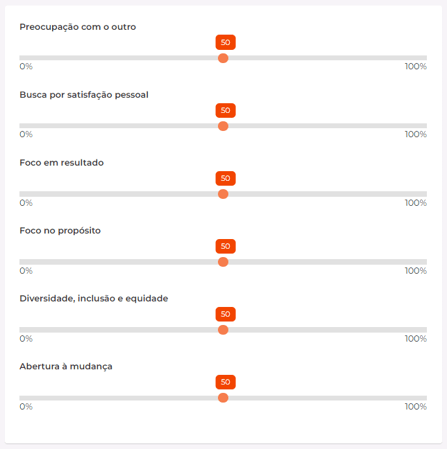Click the 50 badge above Diversidade, inclusão e equidade
Image resolution: width=447 pixels, height=449 pixels.
tap(226, 314)
